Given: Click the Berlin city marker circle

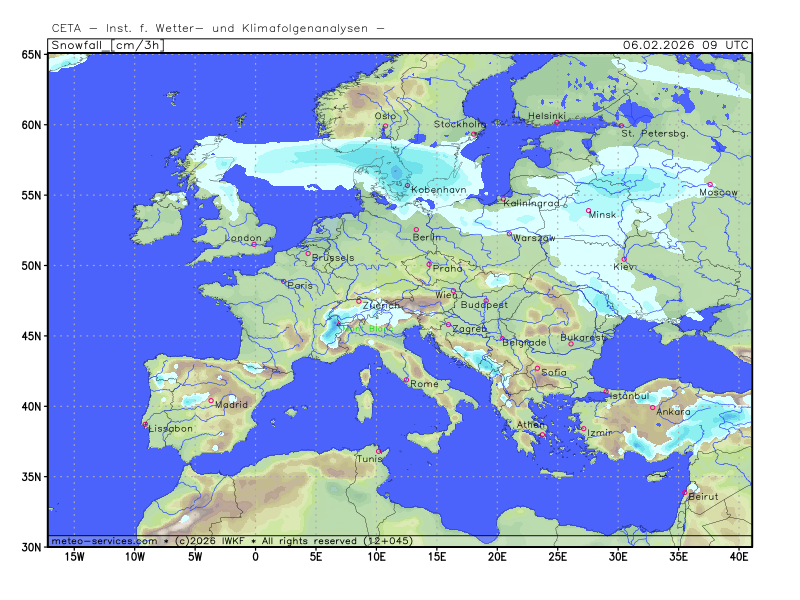Looking at the screenshot, I should (x=417, y=230).
